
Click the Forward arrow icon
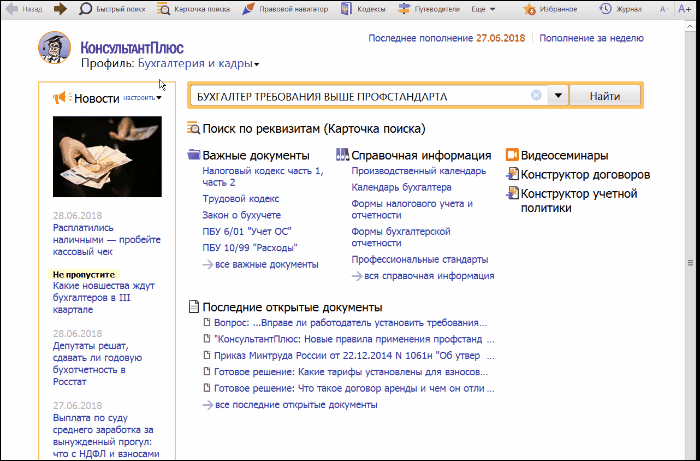tap(60, 9)
